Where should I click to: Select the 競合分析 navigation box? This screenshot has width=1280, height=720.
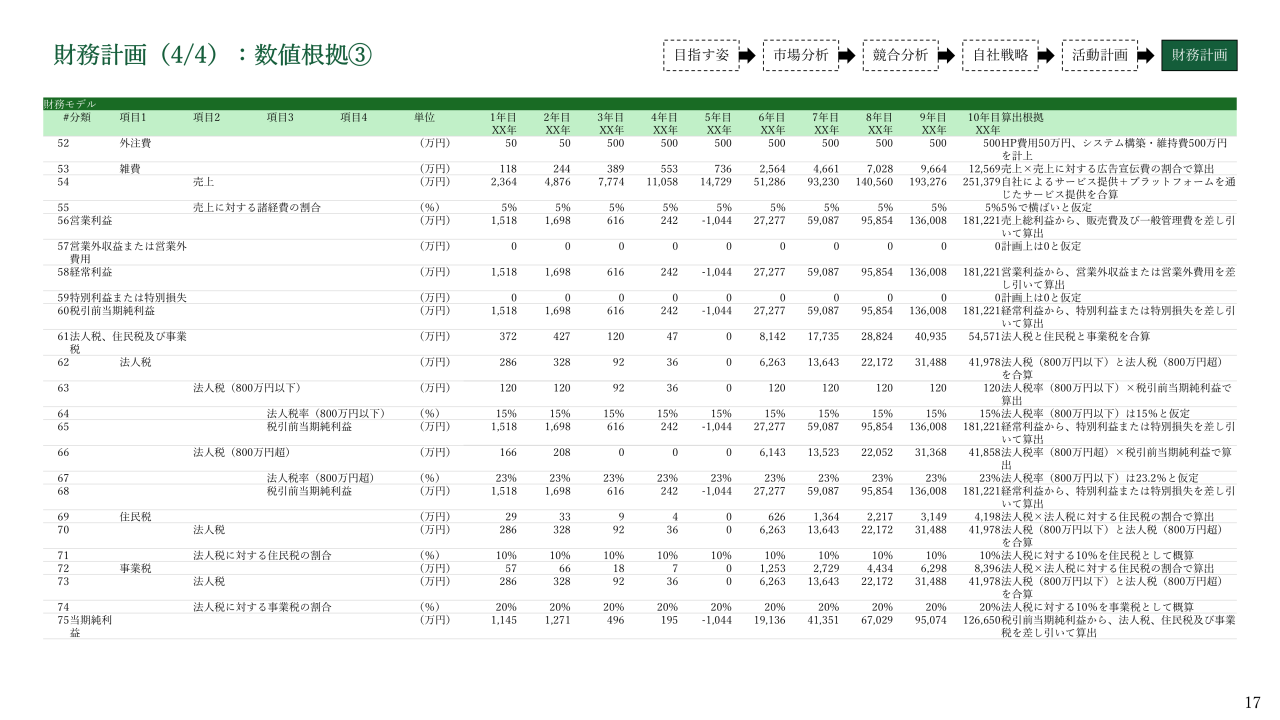click(x=900, y=55)
